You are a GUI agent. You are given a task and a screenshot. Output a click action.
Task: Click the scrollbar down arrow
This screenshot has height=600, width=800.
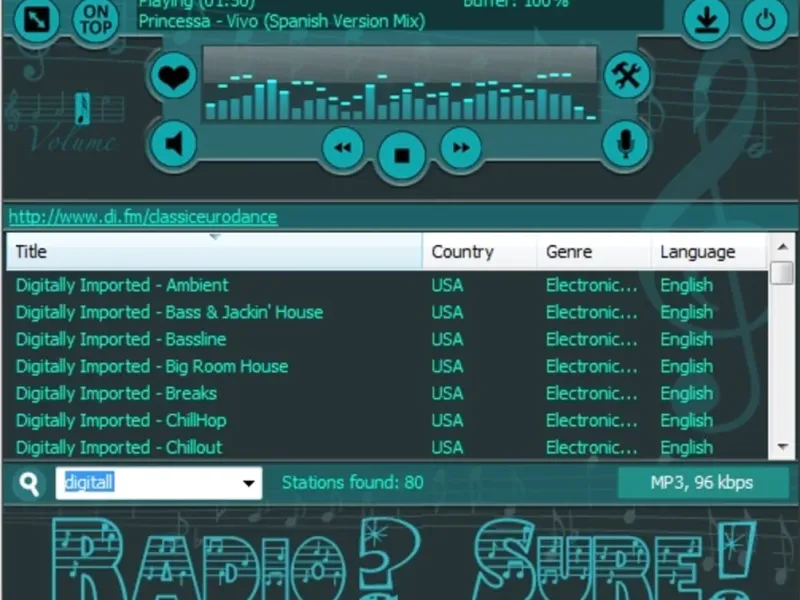(782, 447)
